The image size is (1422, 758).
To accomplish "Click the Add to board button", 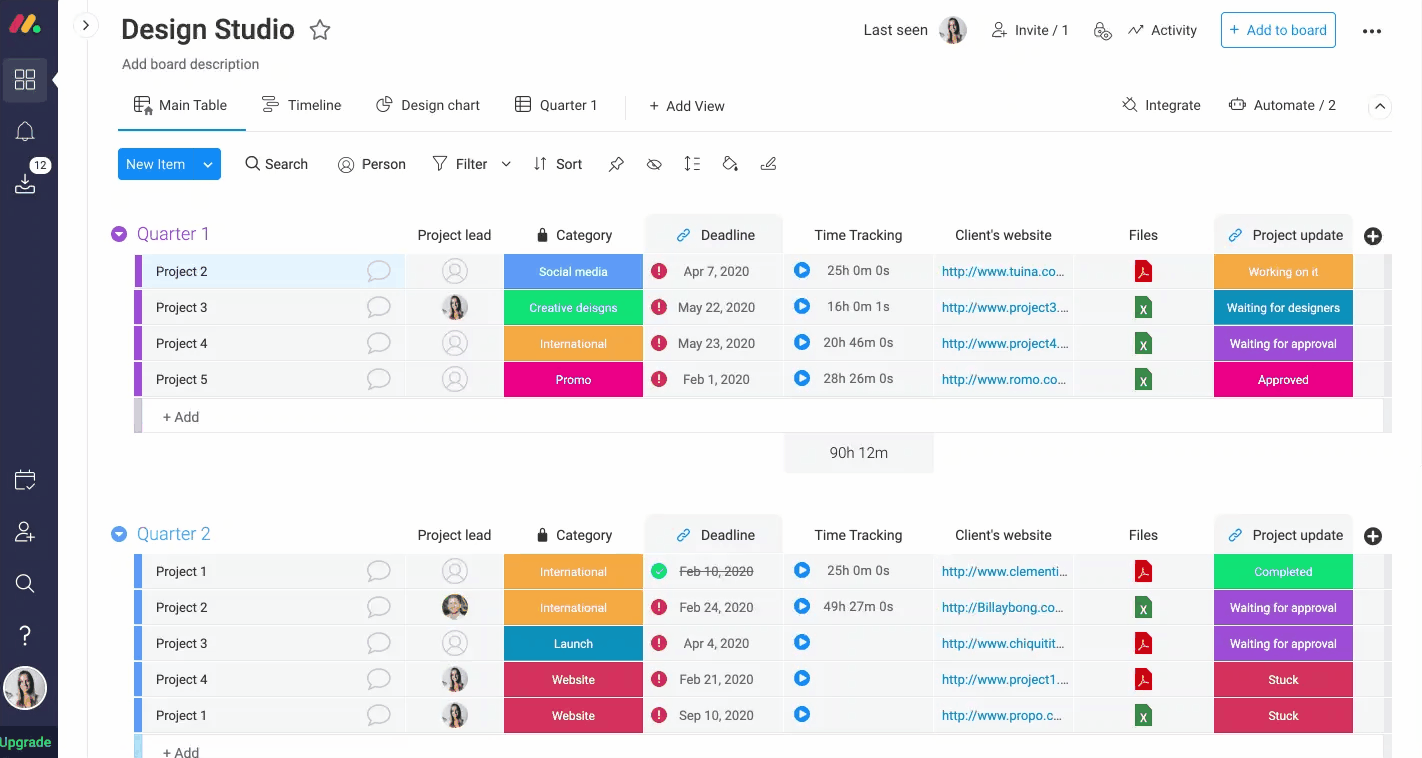I will point(1278,30).
